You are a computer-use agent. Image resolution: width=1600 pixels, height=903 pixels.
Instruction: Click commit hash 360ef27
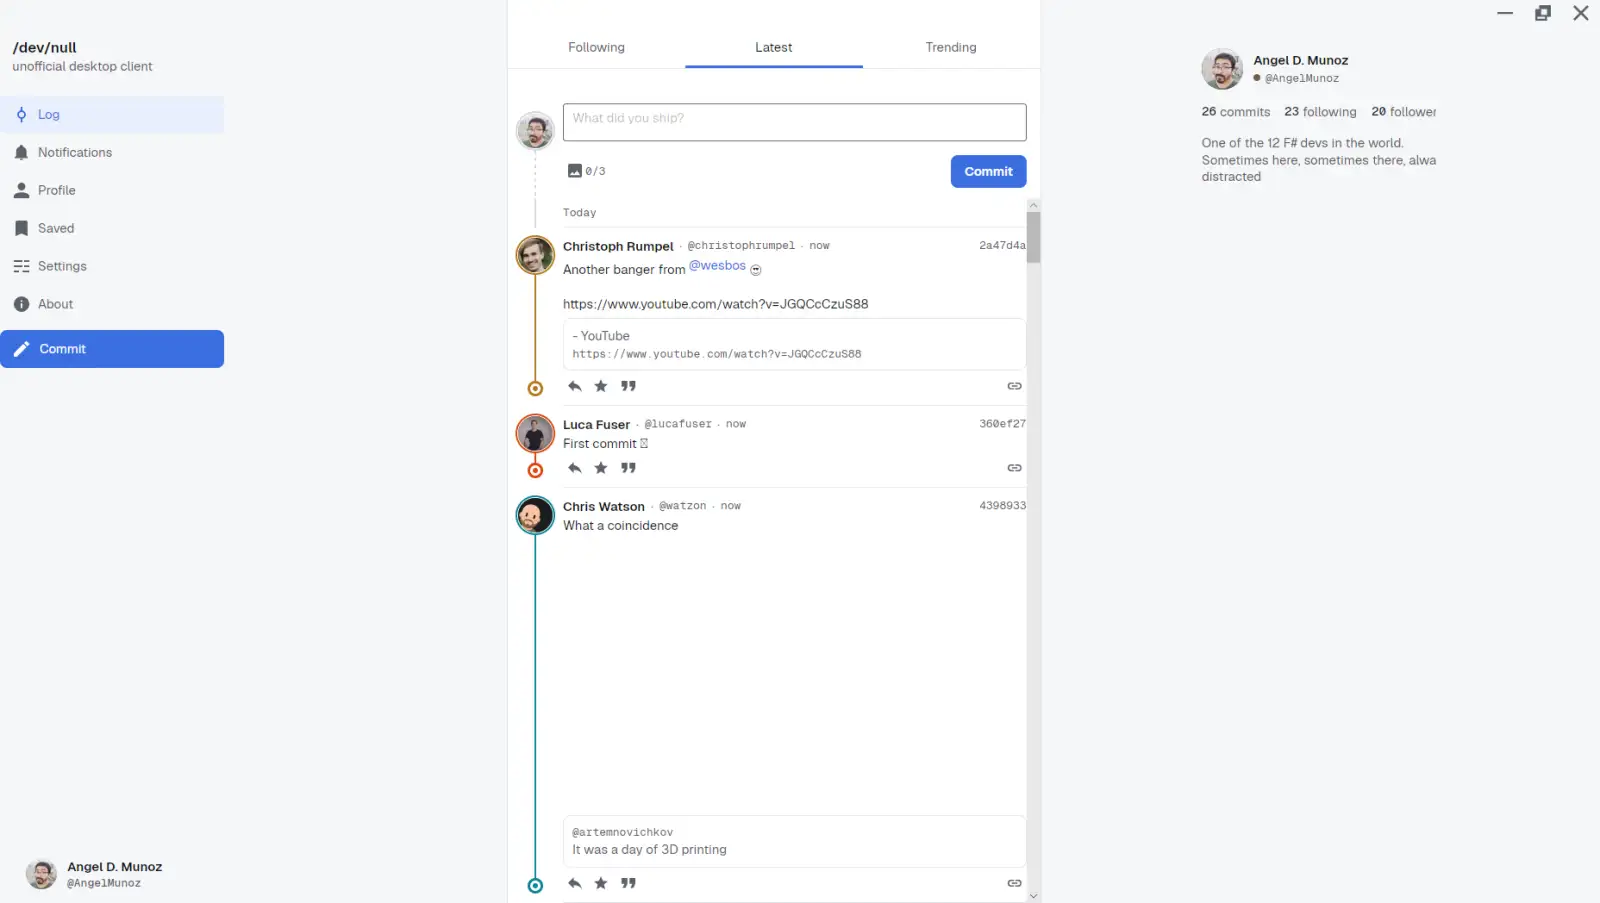click(1002, 424)
